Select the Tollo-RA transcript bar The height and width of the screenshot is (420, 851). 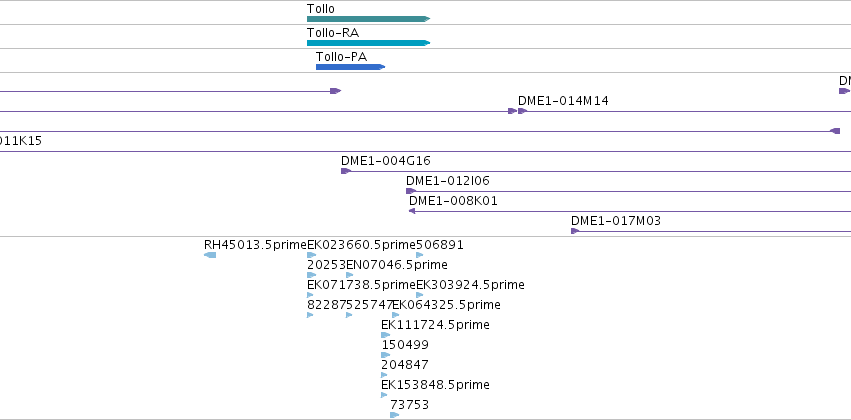369,43
